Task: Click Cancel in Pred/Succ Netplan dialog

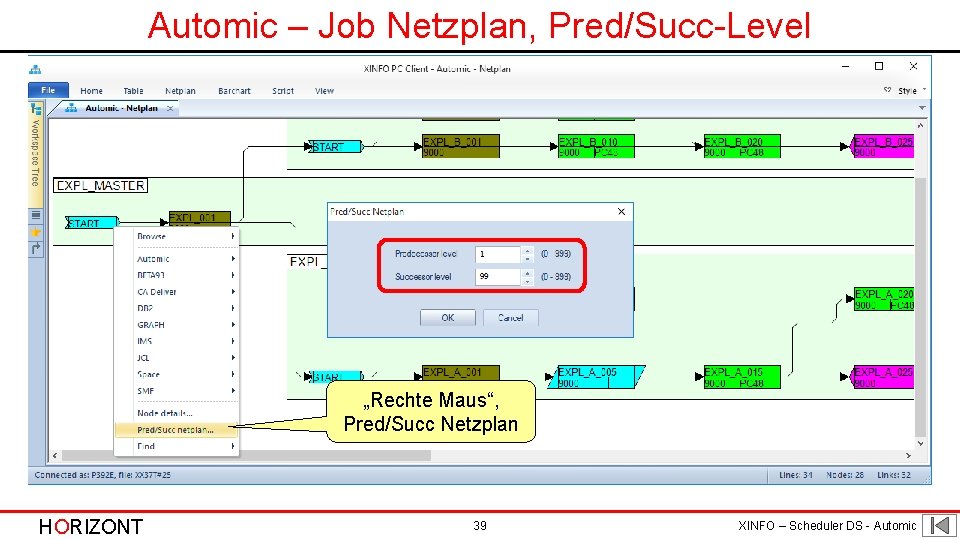Action: click(x=511, y=318)
